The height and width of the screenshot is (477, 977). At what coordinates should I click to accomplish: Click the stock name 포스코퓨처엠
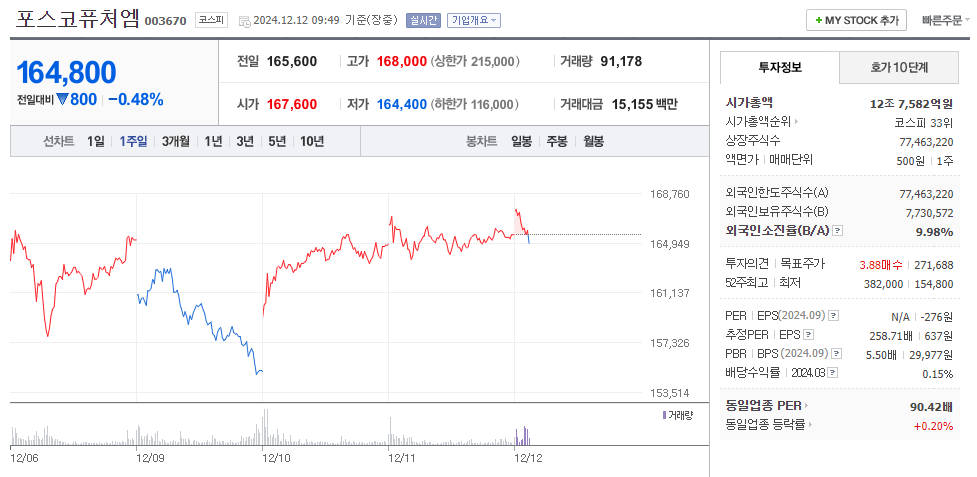tap(78, 19)
